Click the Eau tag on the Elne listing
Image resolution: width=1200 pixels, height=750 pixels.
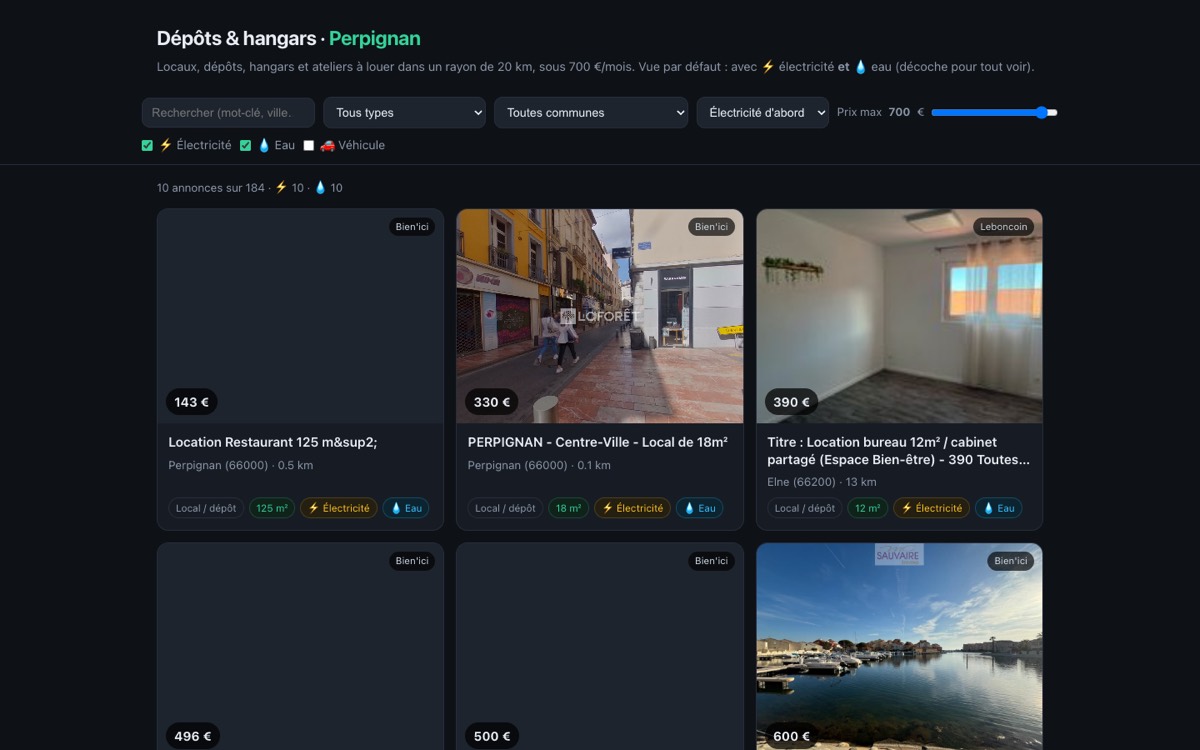999,508
